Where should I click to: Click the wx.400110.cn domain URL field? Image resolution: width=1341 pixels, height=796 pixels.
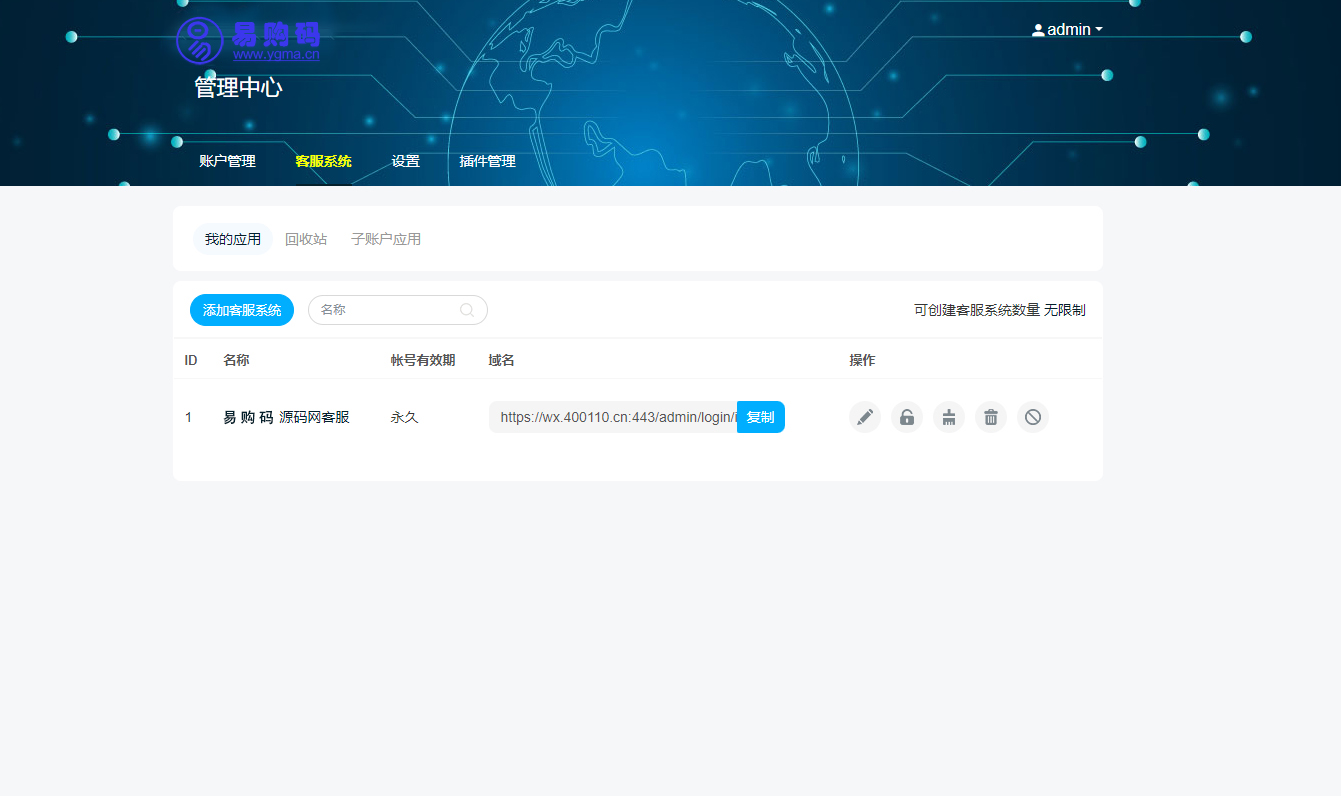(613, 417)
